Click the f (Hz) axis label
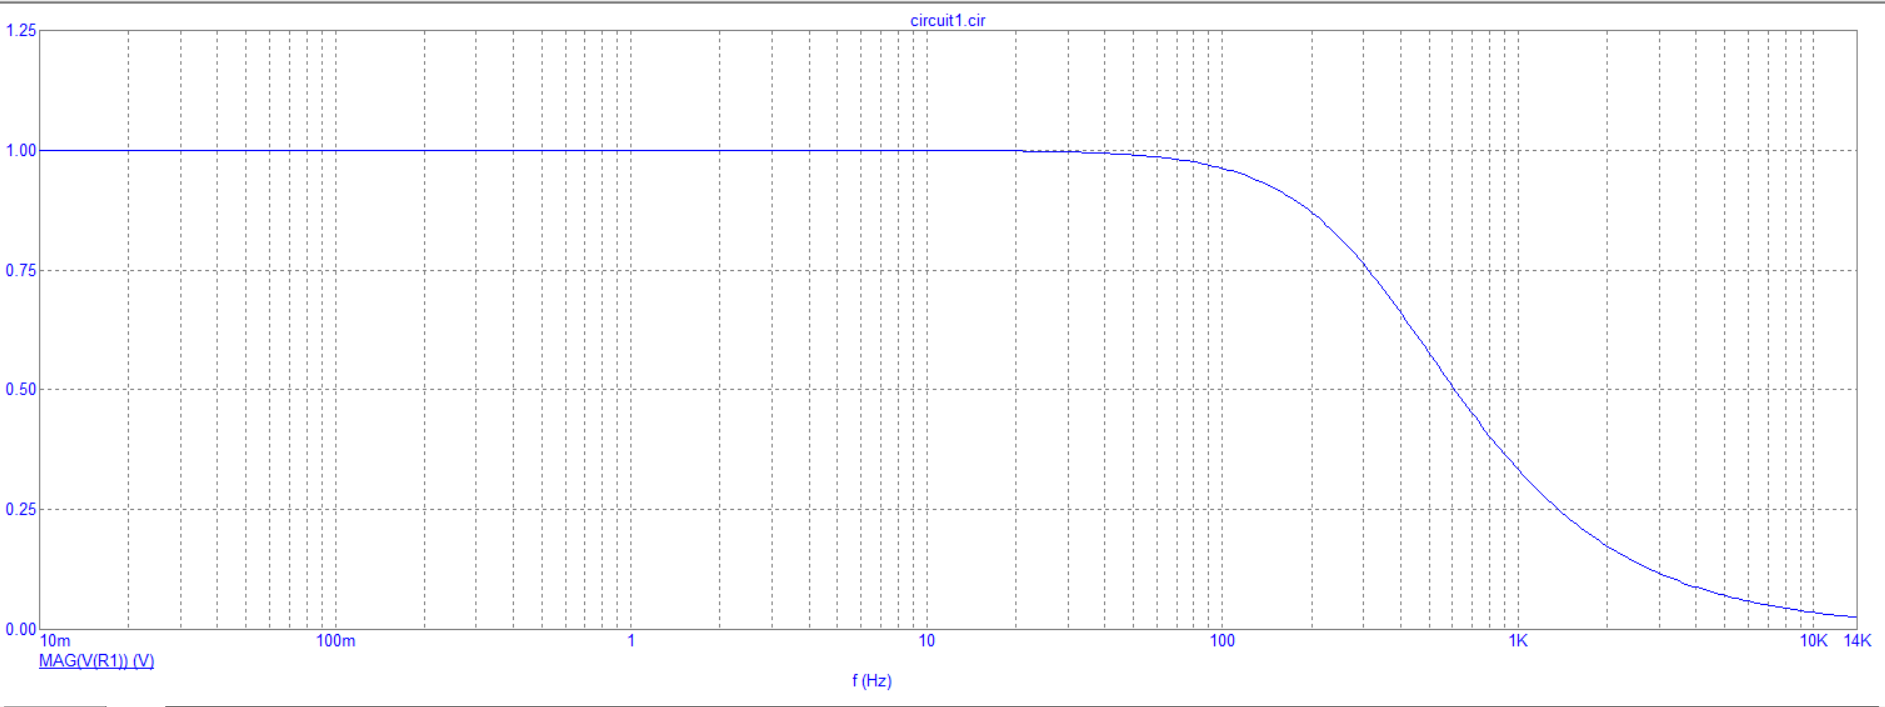This screenshot has width=1885, height=707. (x=871, y=681)
